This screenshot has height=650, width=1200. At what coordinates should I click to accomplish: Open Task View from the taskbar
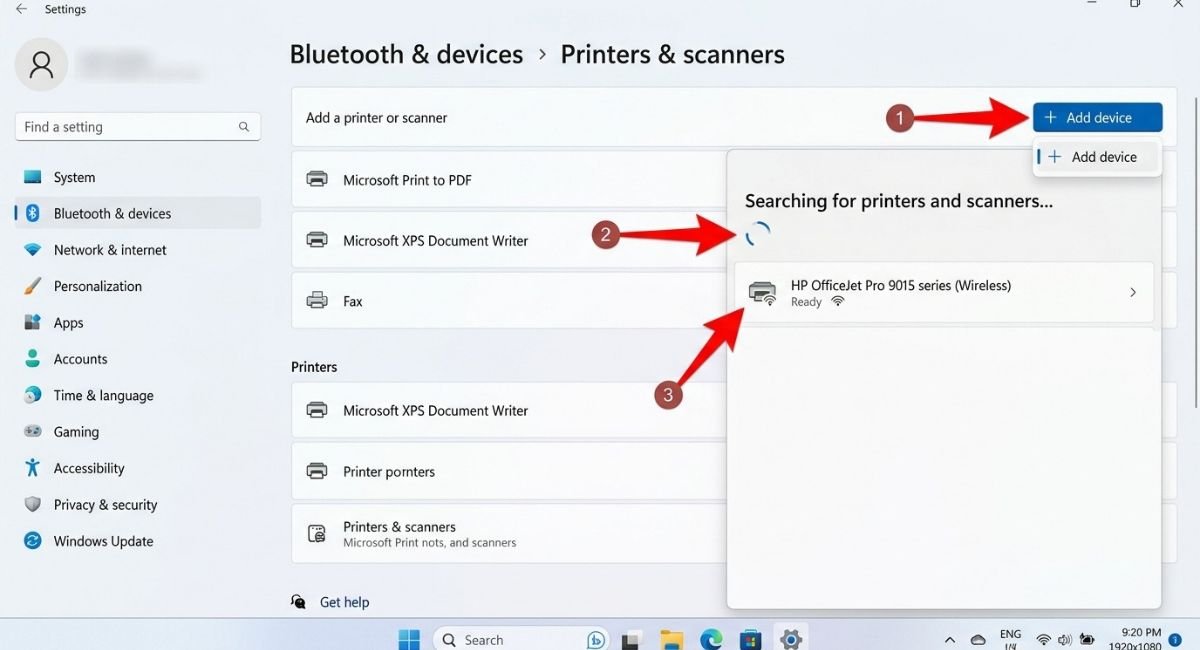[x=631, y=640]
